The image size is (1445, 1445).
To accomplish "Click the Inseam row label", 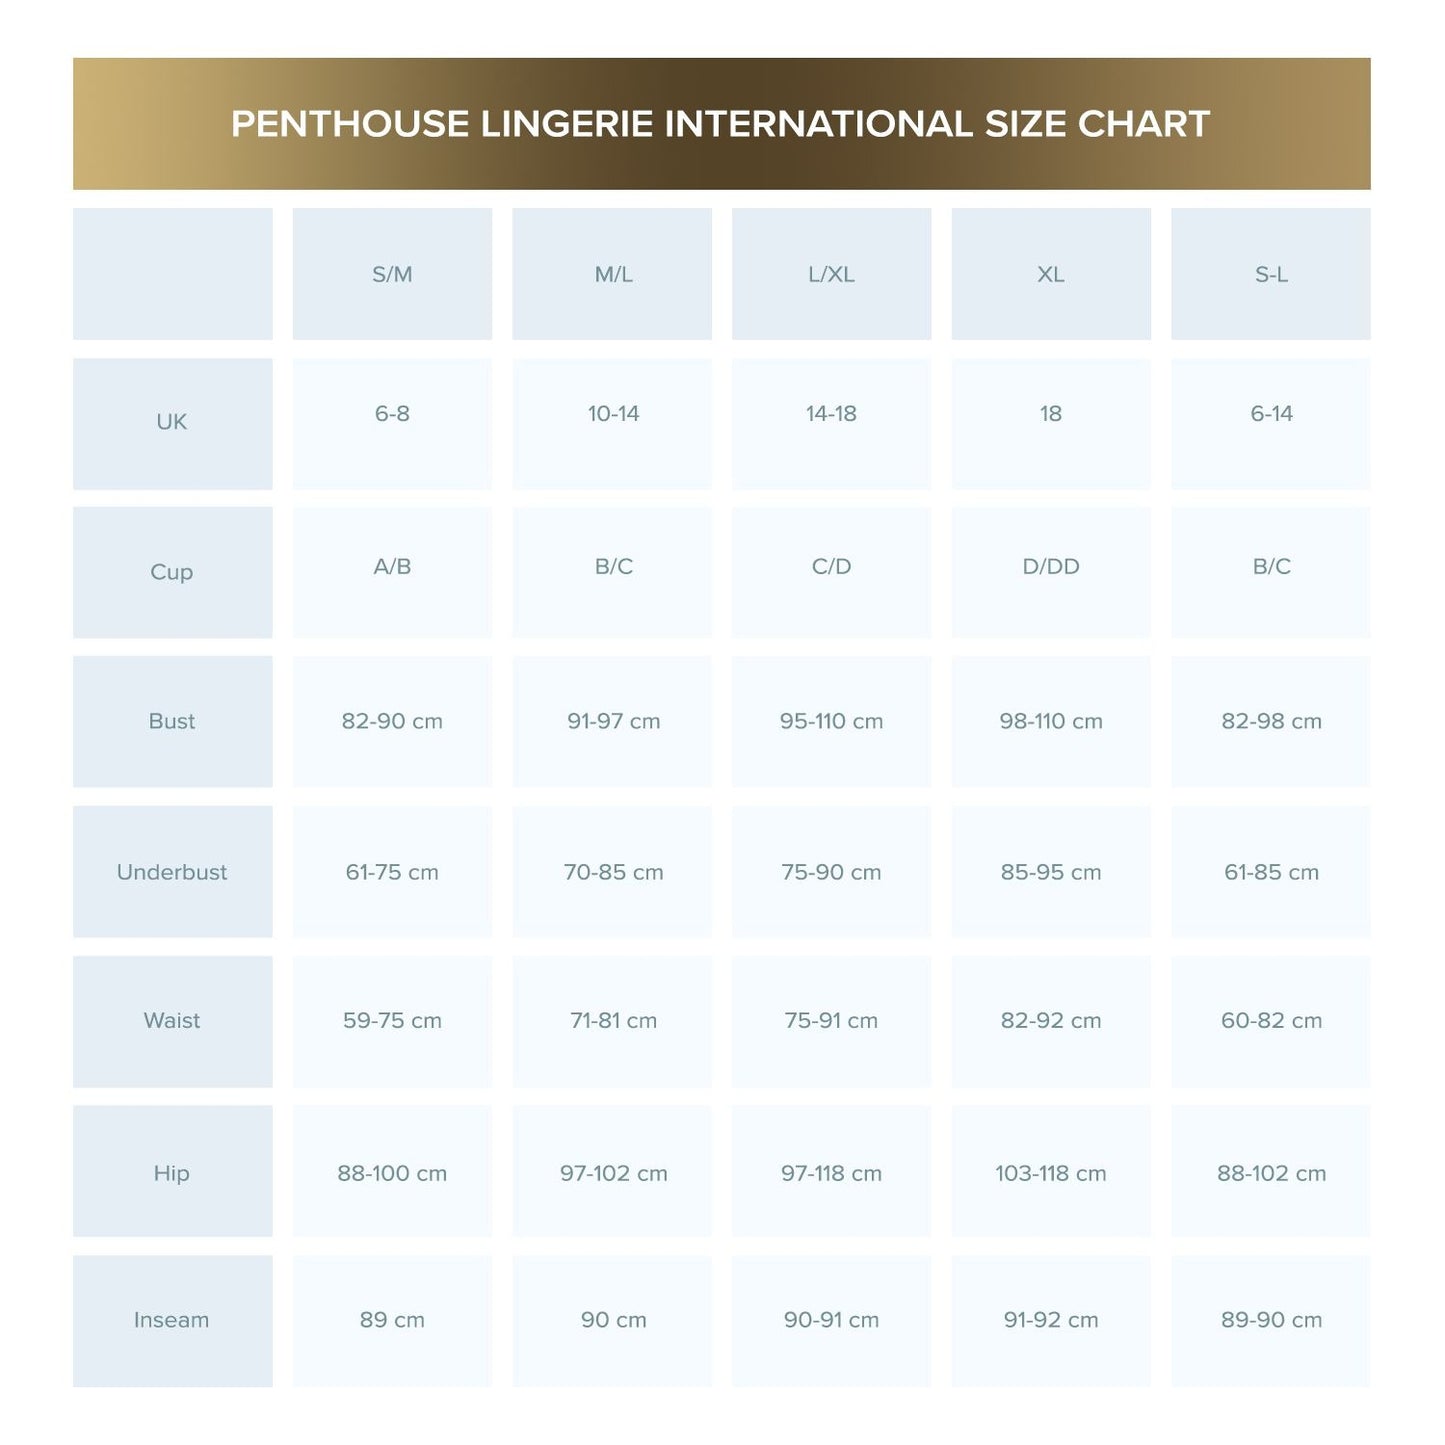I will [172, 1320].
